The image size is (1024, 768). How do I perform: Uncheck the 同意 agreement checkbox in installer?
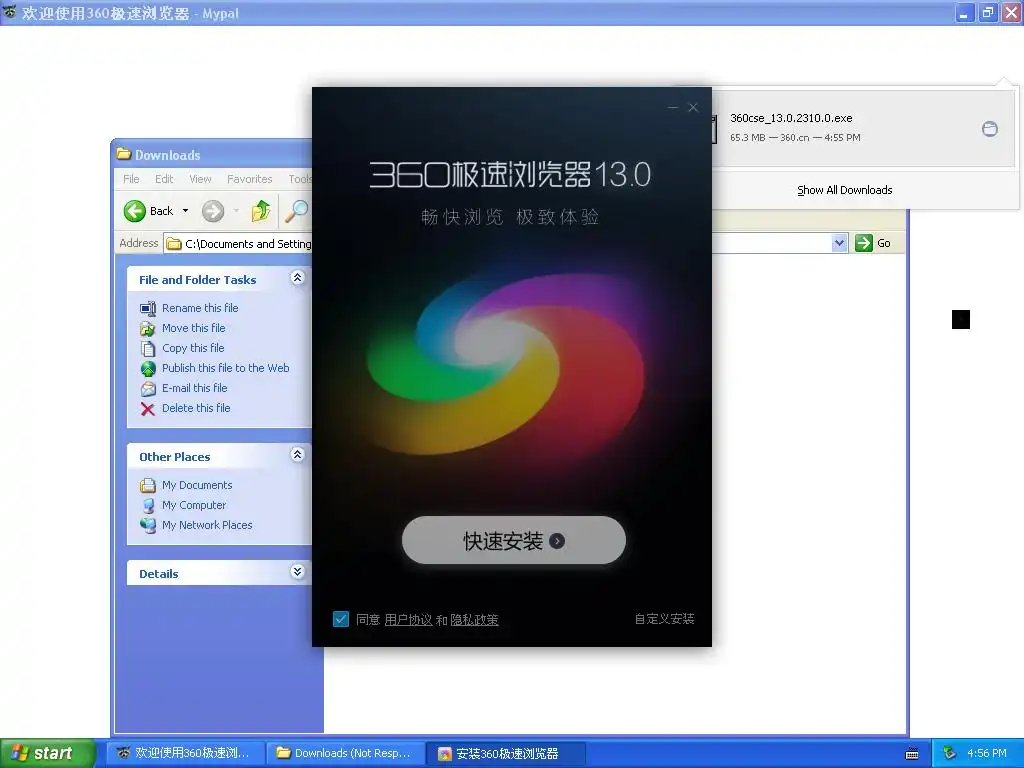(x=340, y=618)
